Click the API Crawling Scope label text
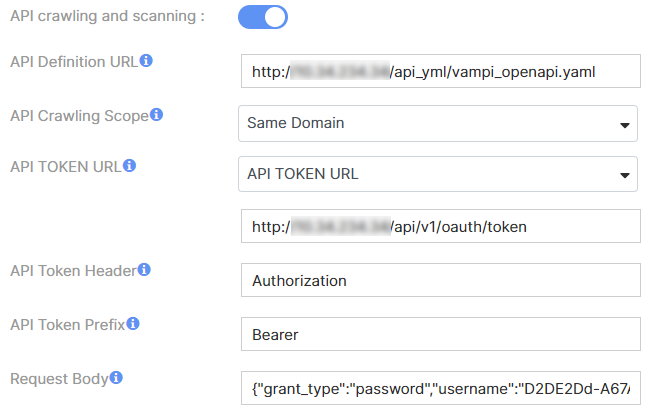Screen dimensions: 648x408 point(79,116)
